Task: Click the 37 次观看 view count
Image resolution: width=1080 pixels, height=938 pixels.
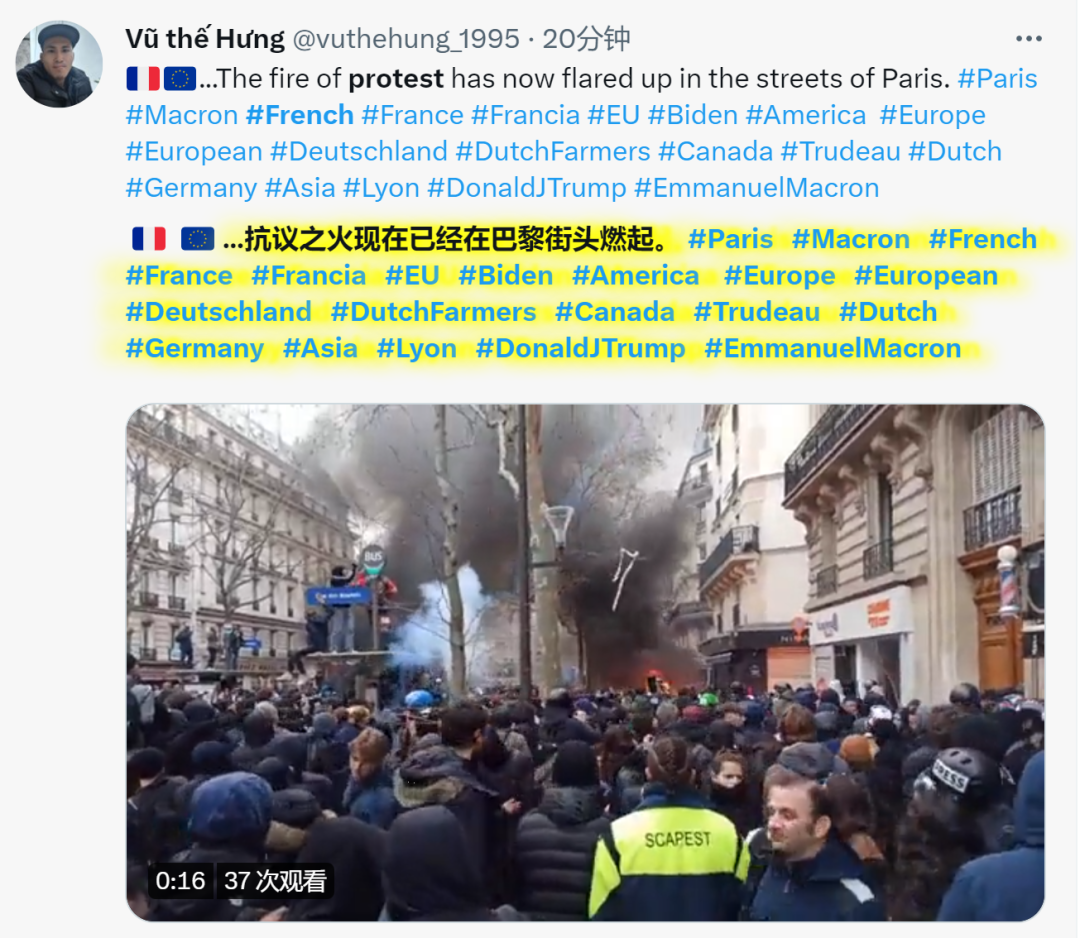Action: point(275,881)
